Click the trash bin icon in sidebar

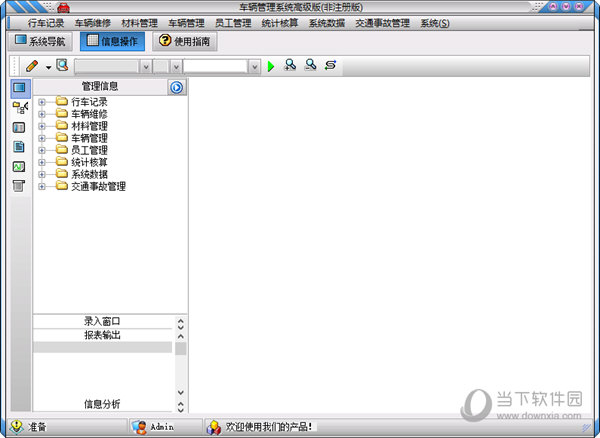19,186
